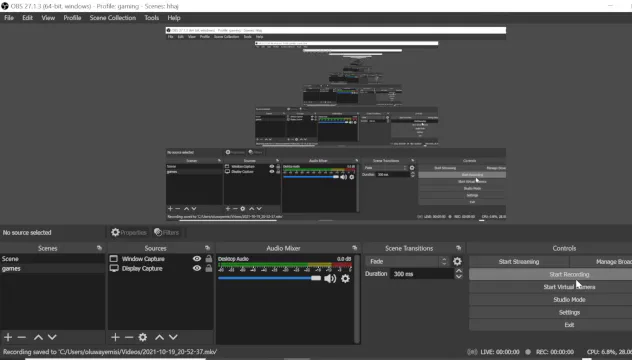
Task: Open Settings from Controls panel
Action: [569, 312]
